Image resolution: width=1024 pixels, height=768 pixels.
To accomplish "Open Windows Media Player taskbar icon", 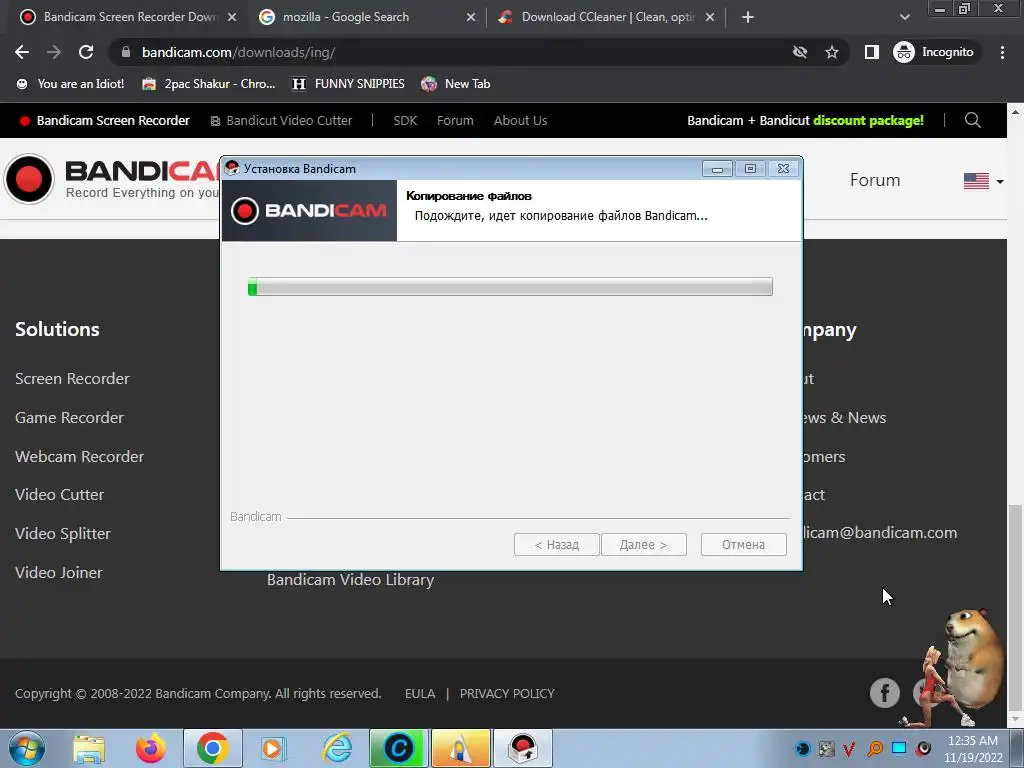I will [273, 748].
